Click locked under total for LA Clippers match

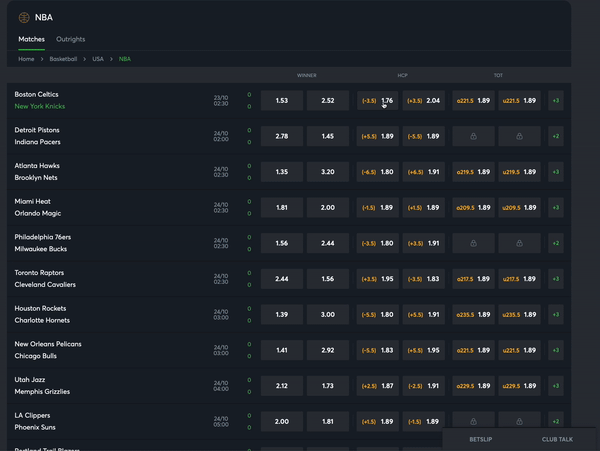[519, 422]
